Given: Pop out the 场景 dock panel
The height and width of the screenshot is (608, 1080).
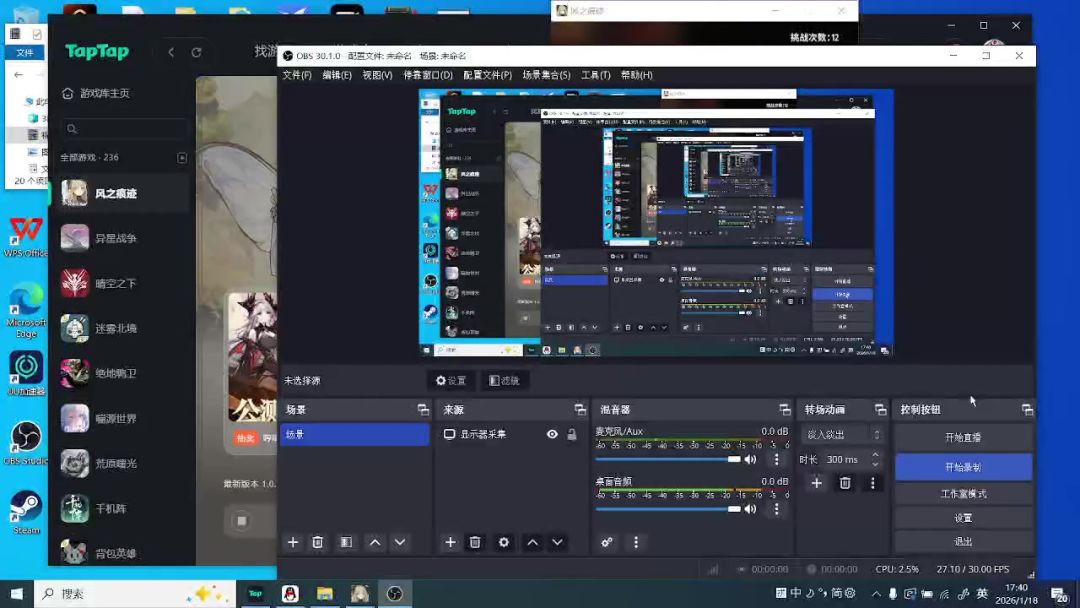Looking at the screenshot, I should pyautogui.click(x=423, y=410).
